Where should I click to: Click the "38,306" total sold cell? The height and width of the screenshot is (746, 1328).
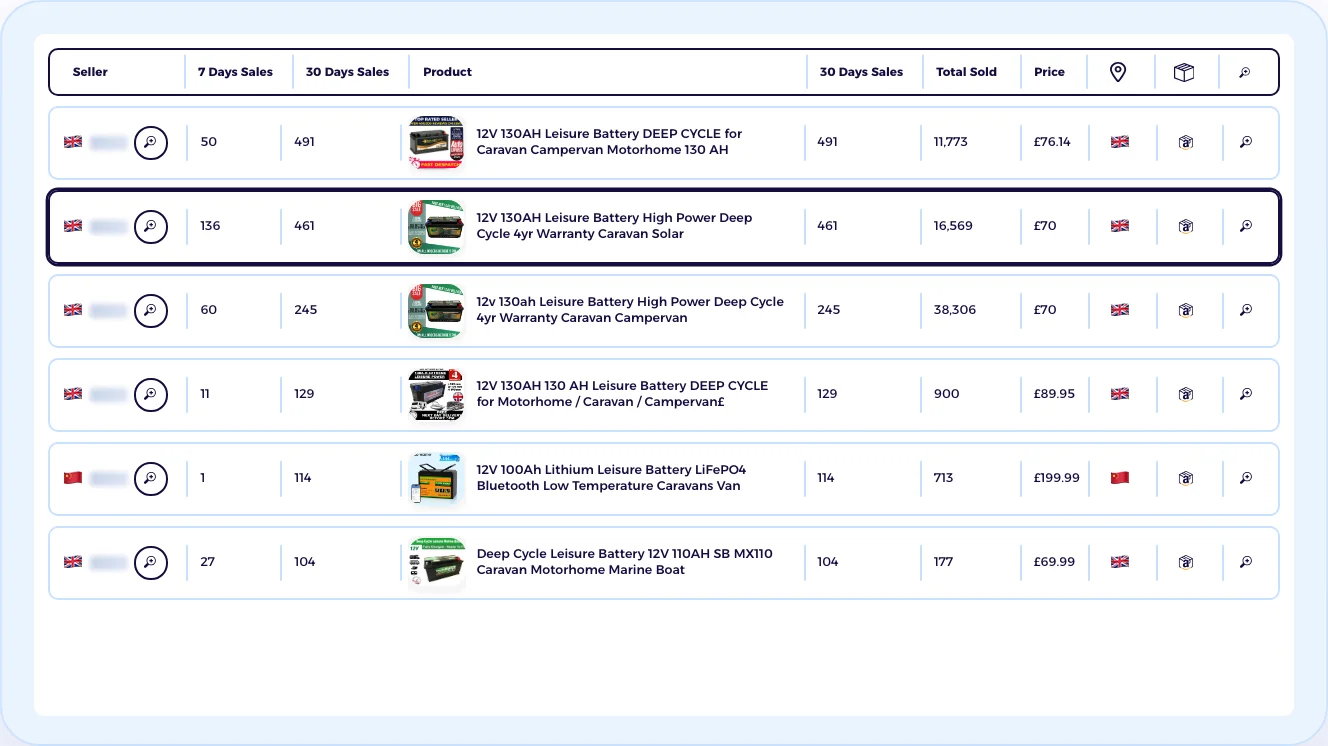pyautogui.click(x=955, y=310)
